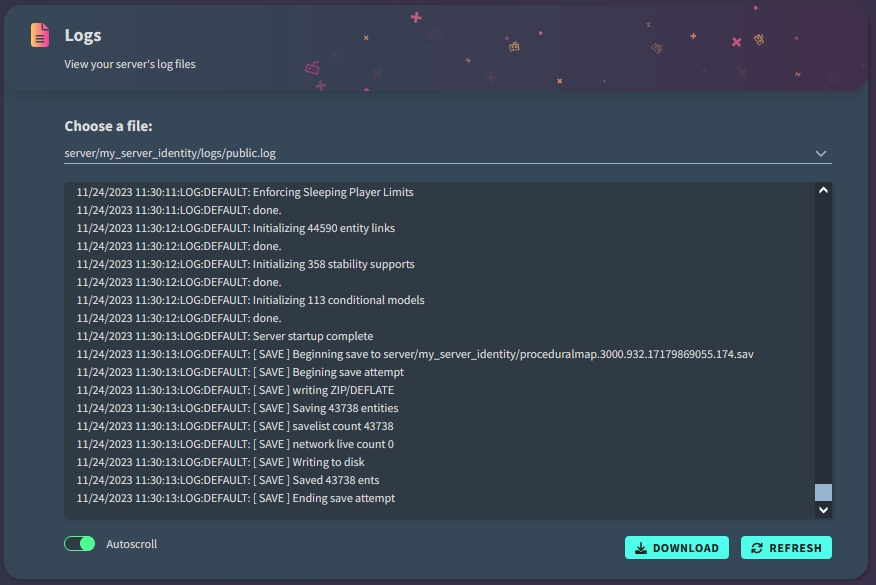The height and width of the screenshot is (585, 876).
Task: Click the download arrow icon
Action: click(x=641, y=548)
